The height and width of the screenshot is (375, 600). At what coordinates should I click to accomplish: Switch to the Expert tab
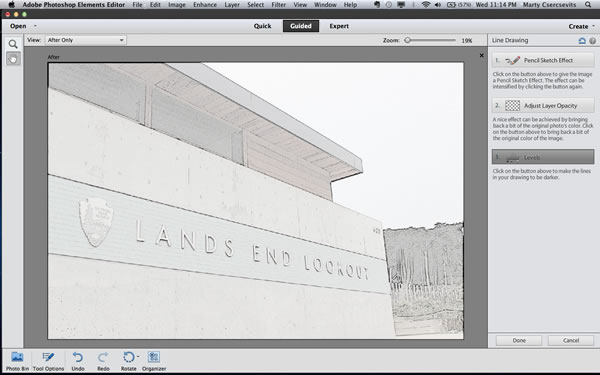tap(339, 26)
